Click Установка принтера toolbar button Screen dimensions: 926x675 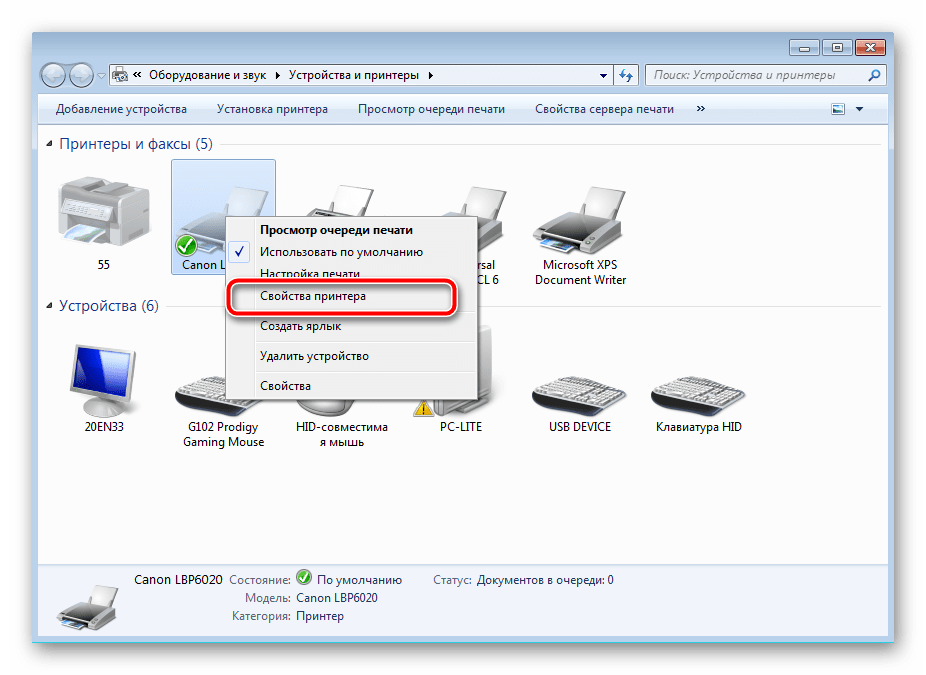[272, 109]
